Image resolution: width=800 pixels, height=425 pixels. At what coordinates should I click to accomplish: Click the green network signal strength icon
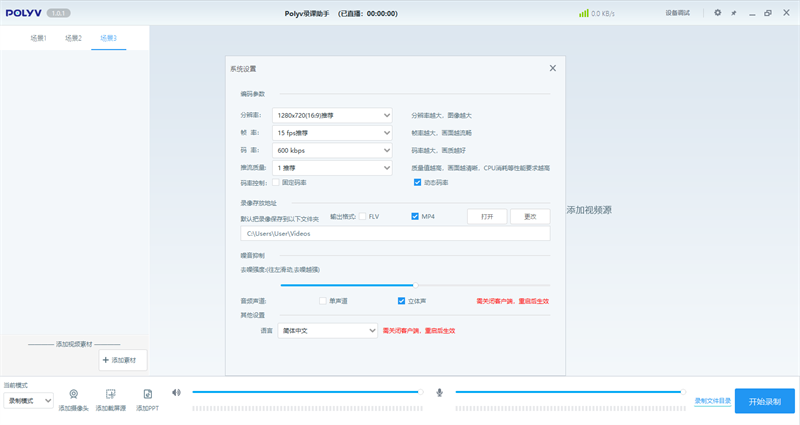coord(583,13)
